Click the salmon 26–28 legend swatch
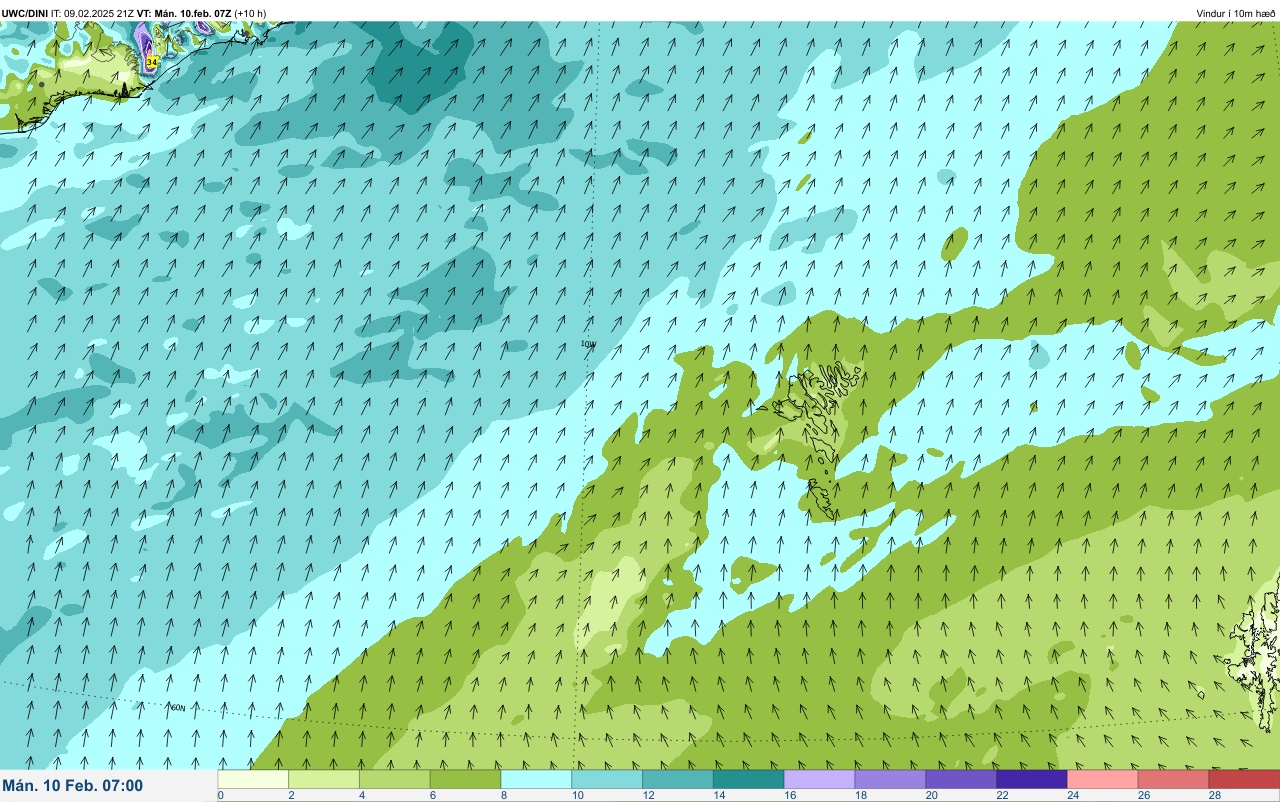Screen dimensions: 1280x802 click(1174, 779)
